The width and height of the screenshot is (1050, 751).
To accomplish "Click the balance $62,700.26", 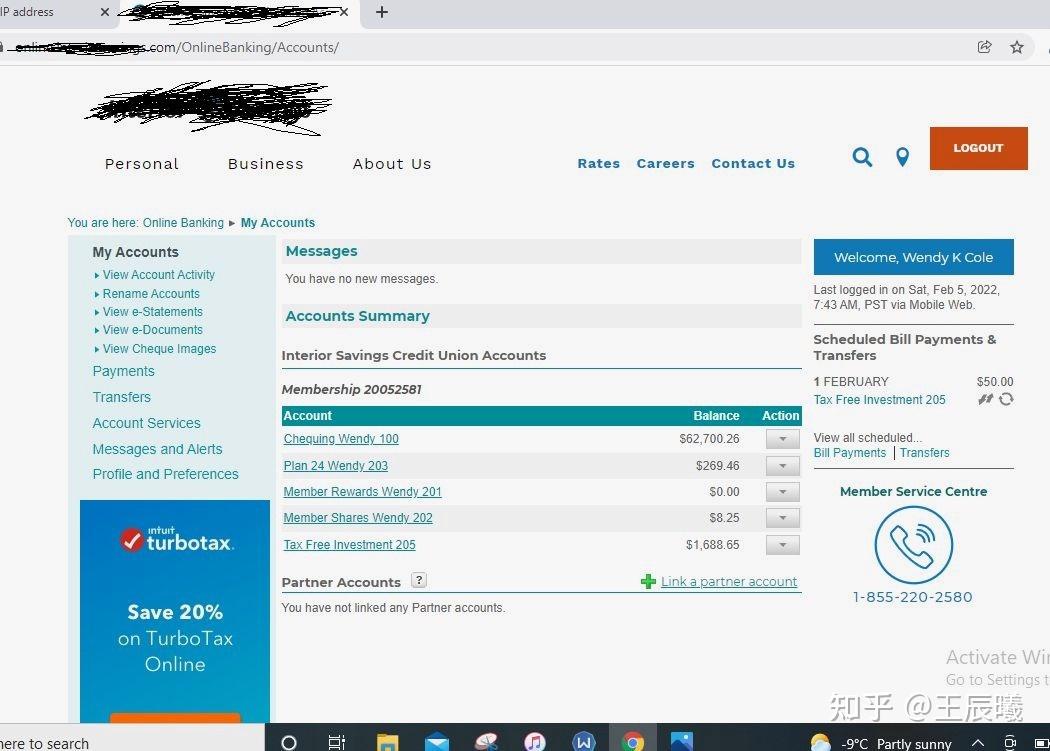I will coord(709,439).
